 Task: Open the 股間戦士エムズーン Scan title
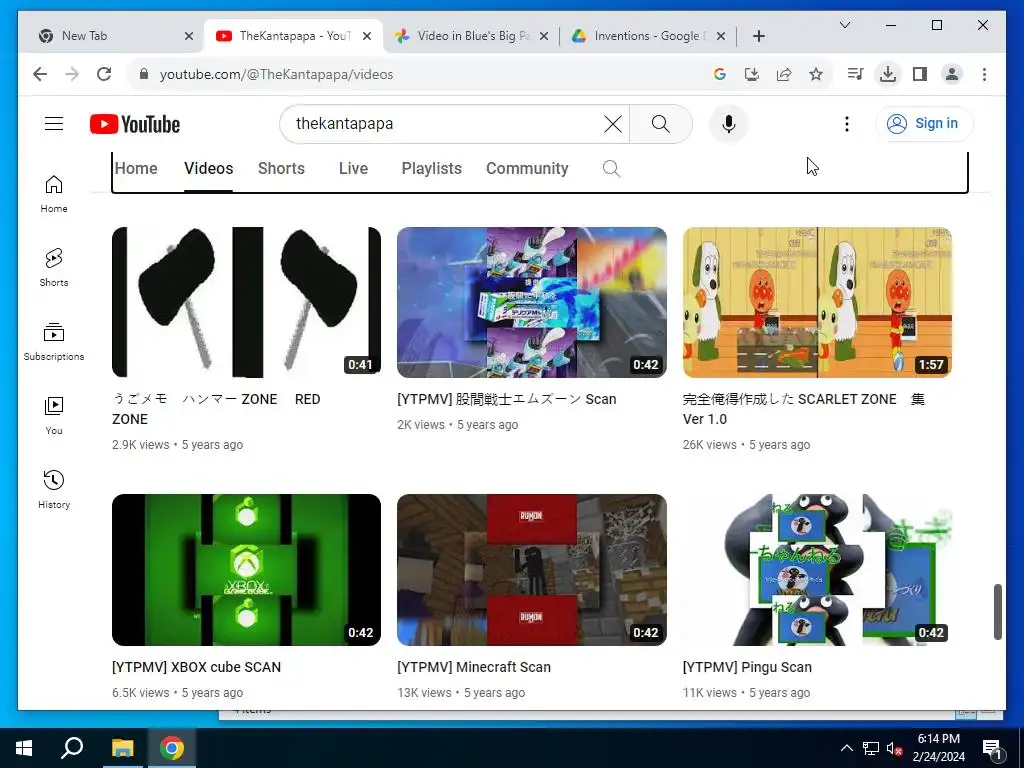coord(506,399)
